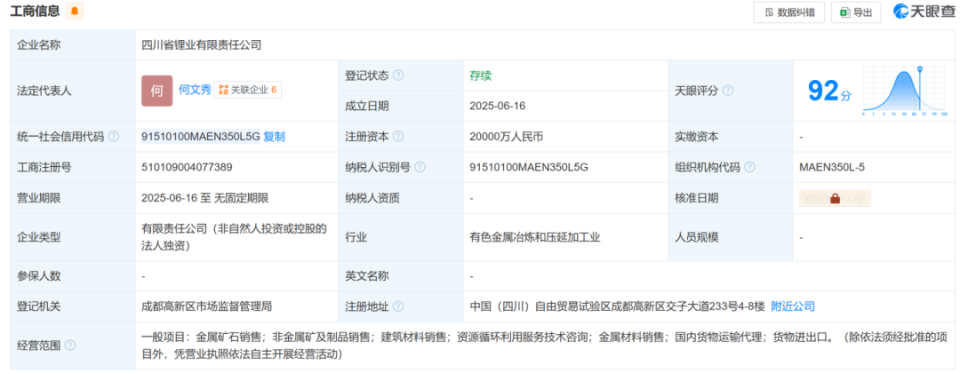The width and height of the screenshot is (960, 374).
Task: Click help icon beside 组织机构代码
Action: tap(749, 167)
